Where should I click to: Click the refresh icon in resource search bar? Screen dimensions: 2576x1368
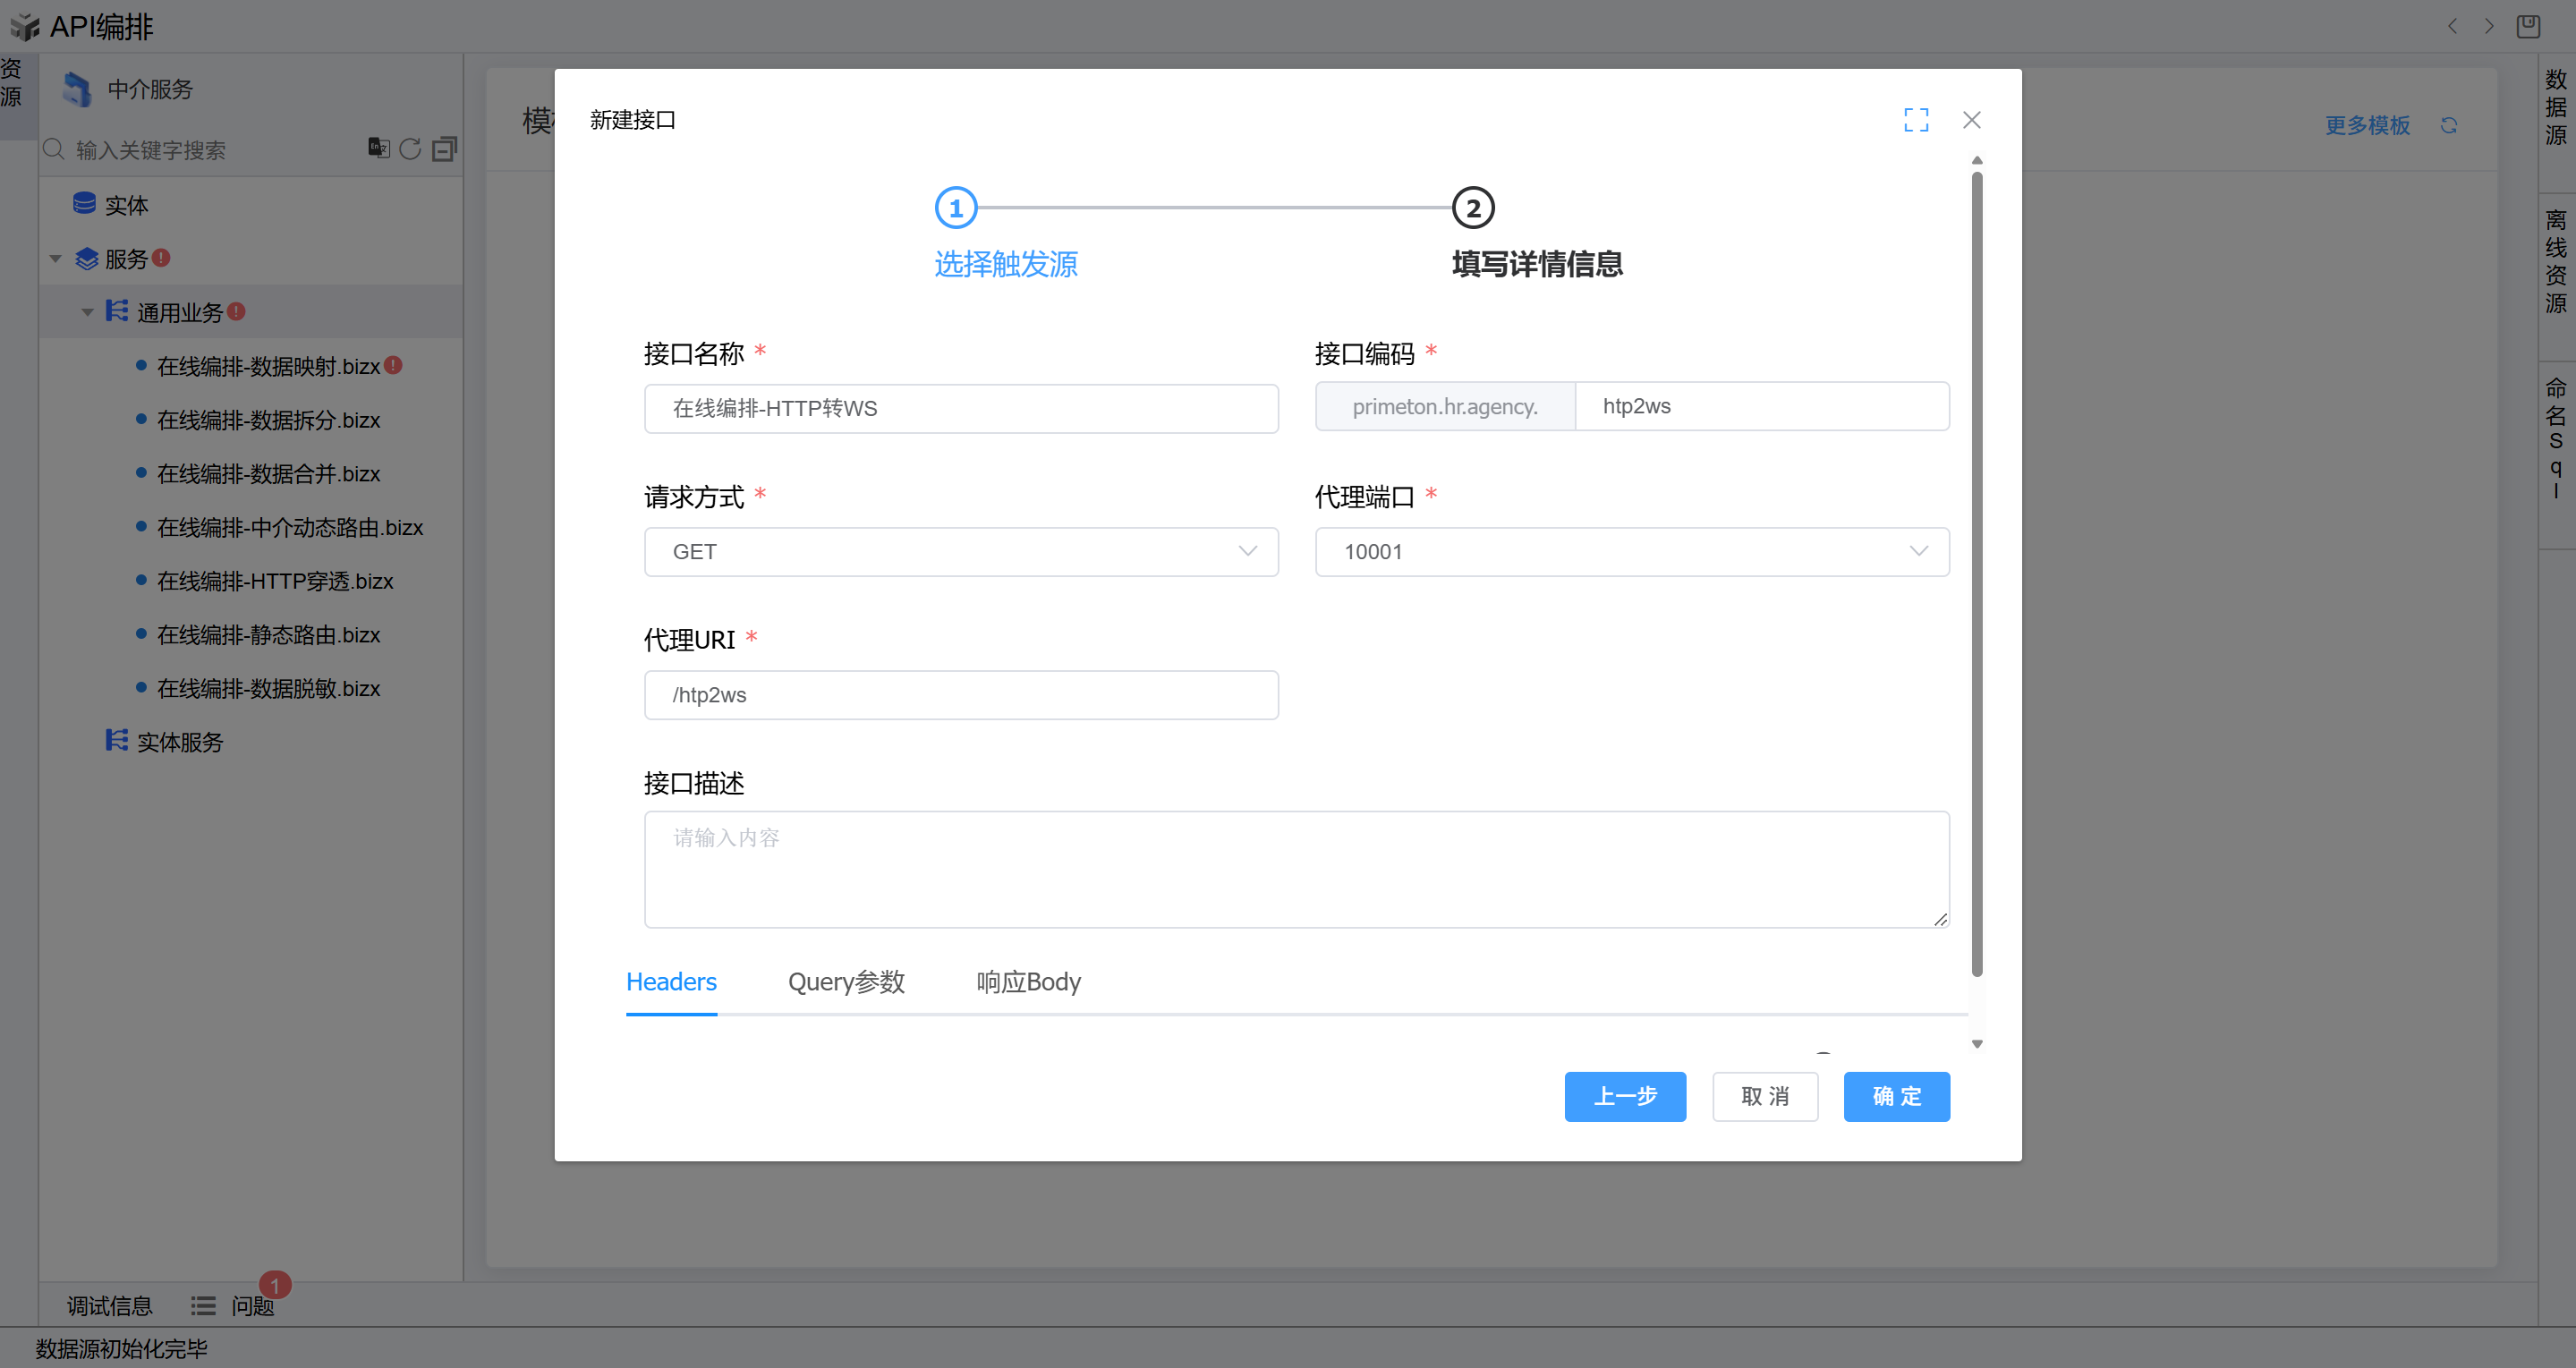coord(410,149)
